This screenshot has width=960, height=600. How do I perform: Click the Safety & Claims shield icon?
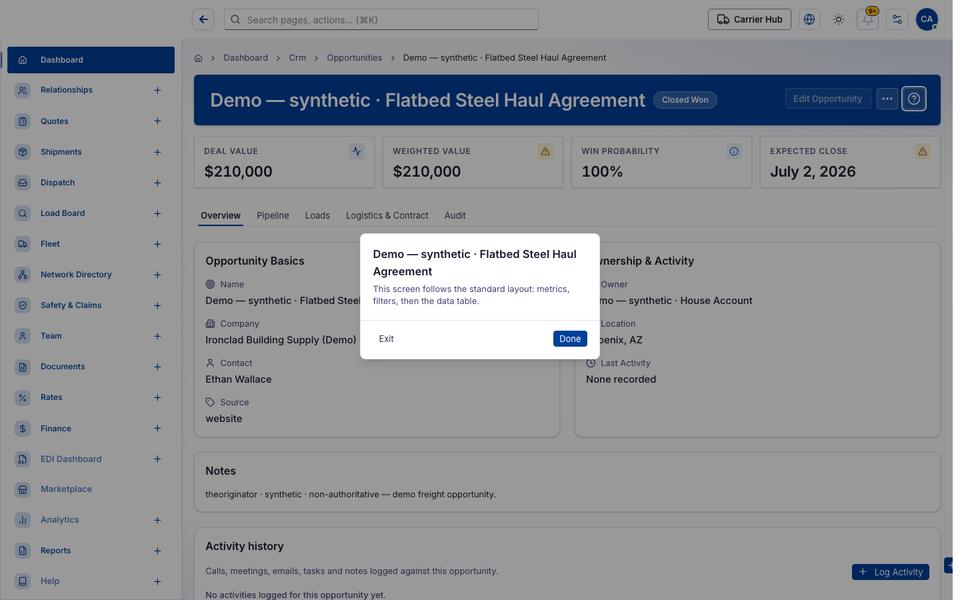(23, 305)
